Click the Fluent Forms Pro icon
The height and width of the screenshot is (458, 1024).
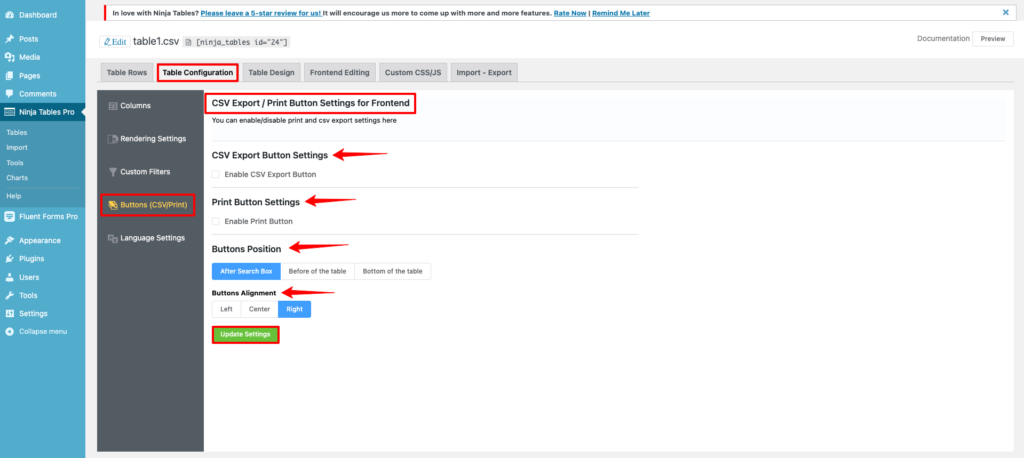(x=10, y=217)
